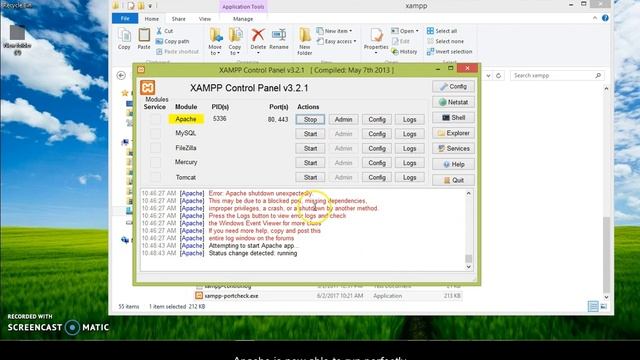Image resolution: width=640 pixels, height=360 pixels.
Task: Select xampp-portcheck.exe file
Action: pyautogui.click(x=231, y=296)
